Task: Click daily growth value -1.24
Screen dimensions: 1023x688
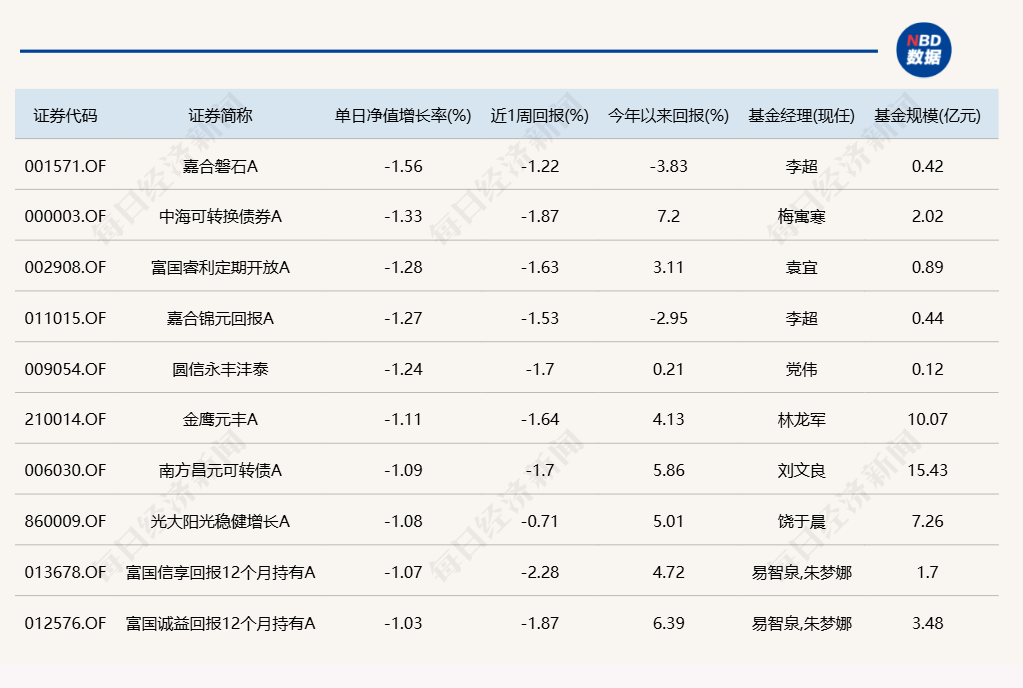Action: coord(403,369)
